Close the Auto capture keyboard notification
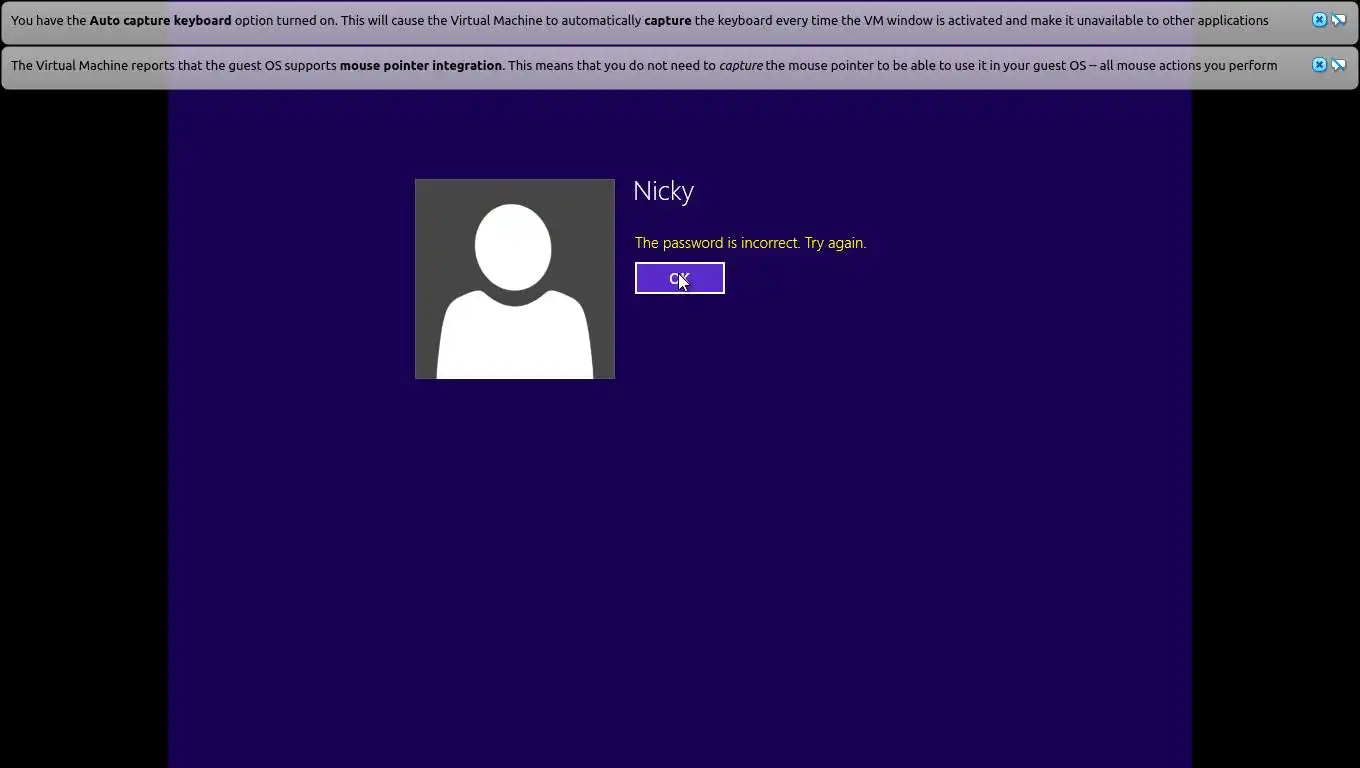The image size is (1360, 768). [1319, 20]
